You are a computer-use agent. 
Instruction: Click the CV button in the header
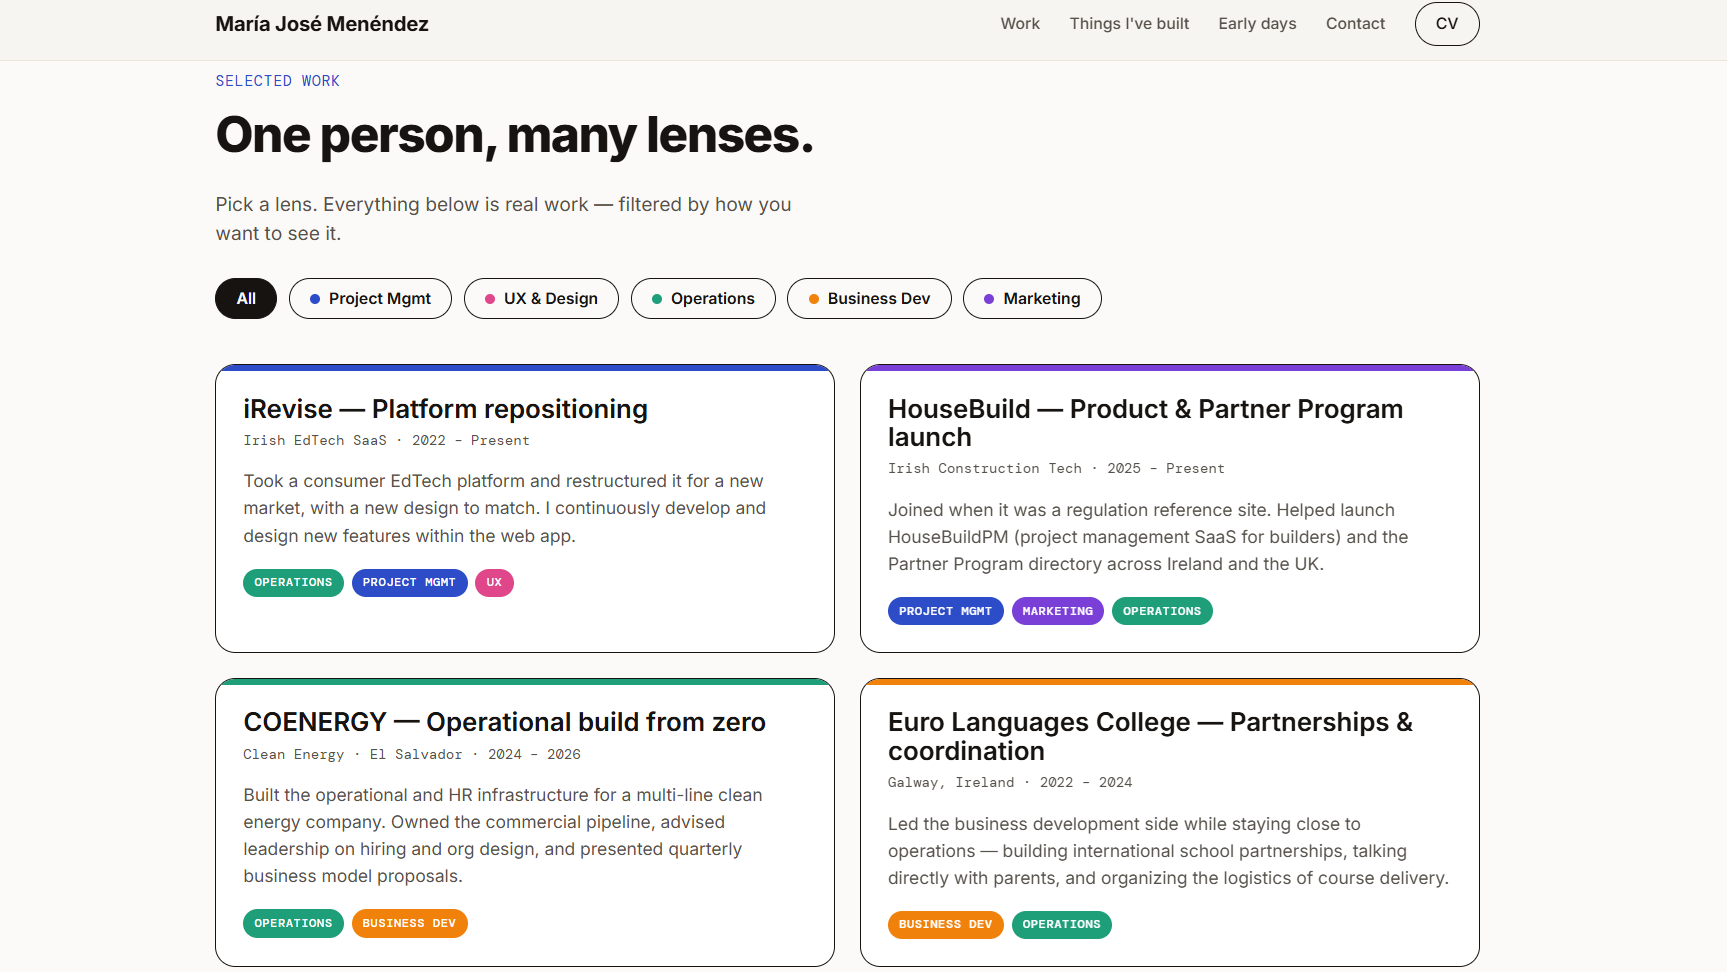coord(1447,24)
